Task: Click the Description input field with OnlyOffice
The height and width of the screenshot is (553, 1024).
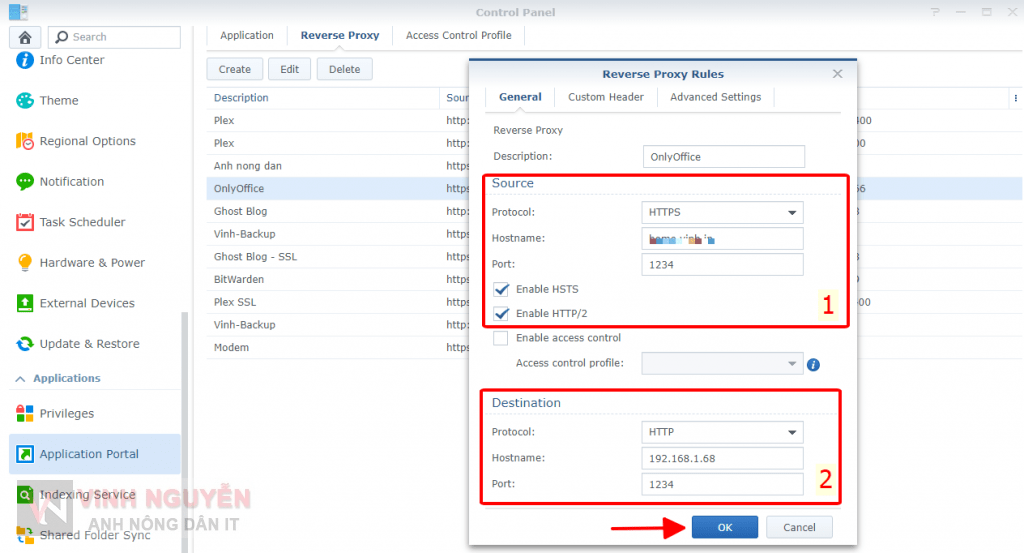Action: pos(724,157)
